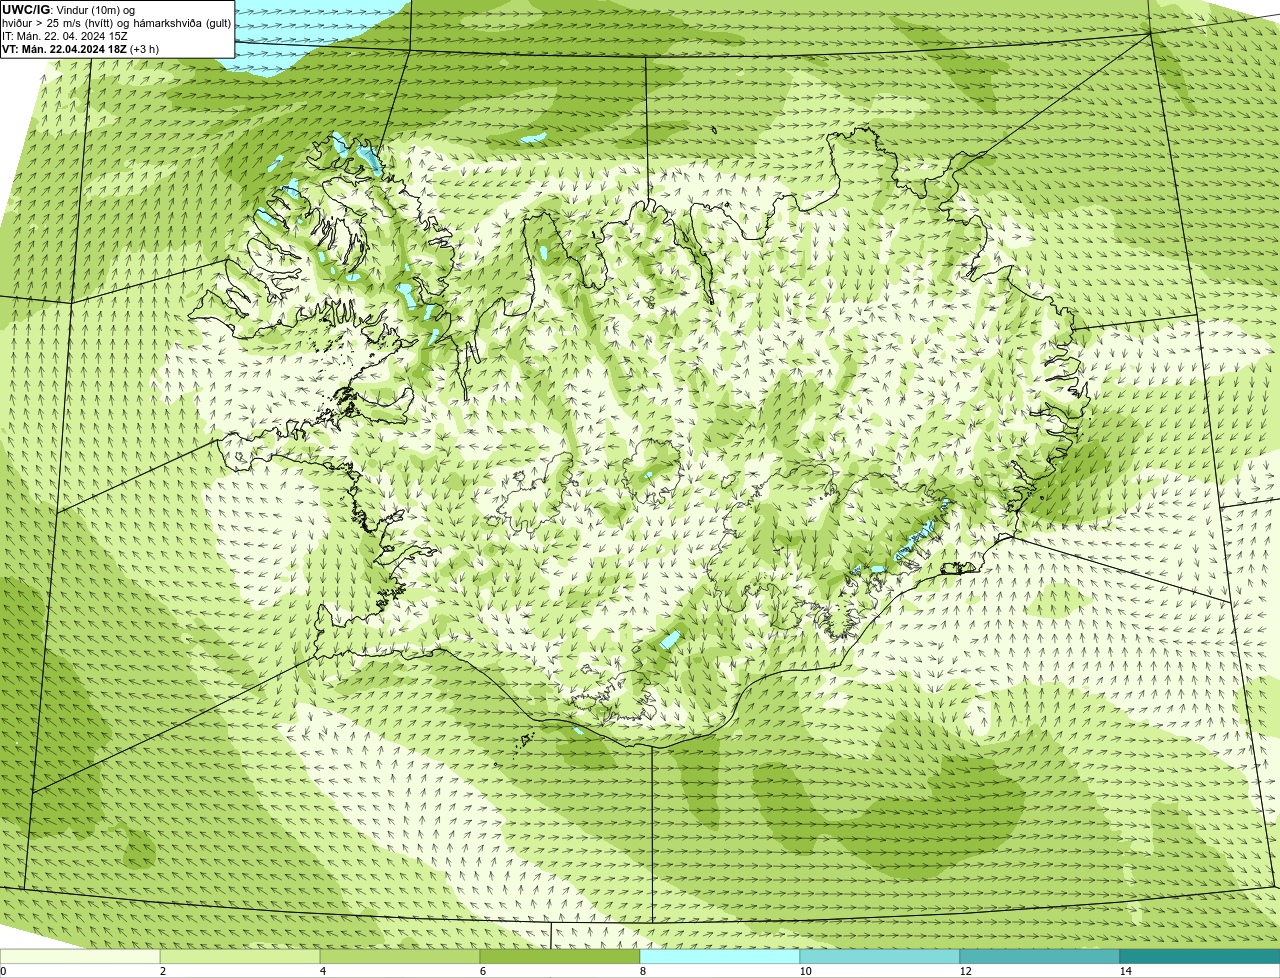Click the legend scale label '8'
1280x978 pixels.
pos(643,971)
